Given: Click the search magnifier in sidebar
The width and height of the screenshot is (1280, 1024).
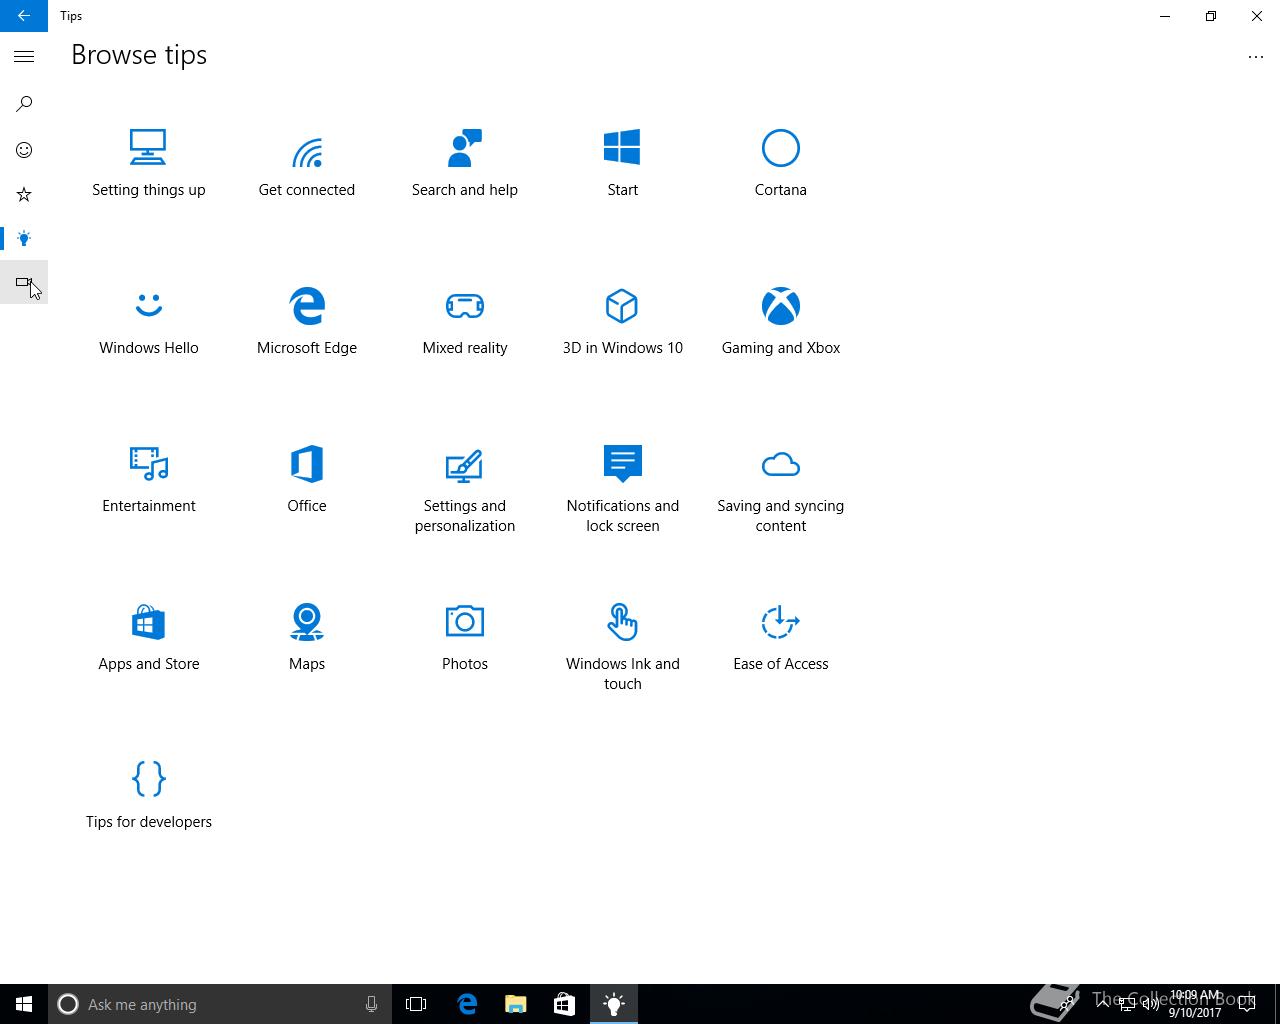Looking at the screenshot, I should click(x=24, y=104).
